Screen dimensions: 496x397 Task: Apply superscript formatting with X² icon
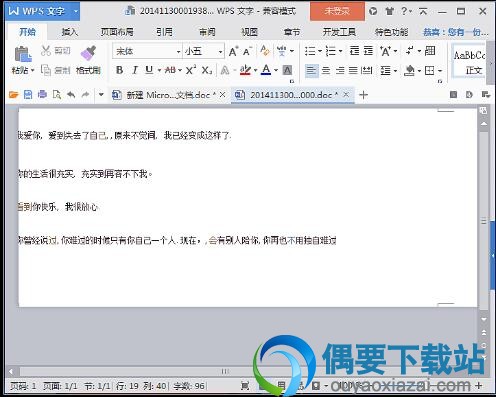coord(191,70)
